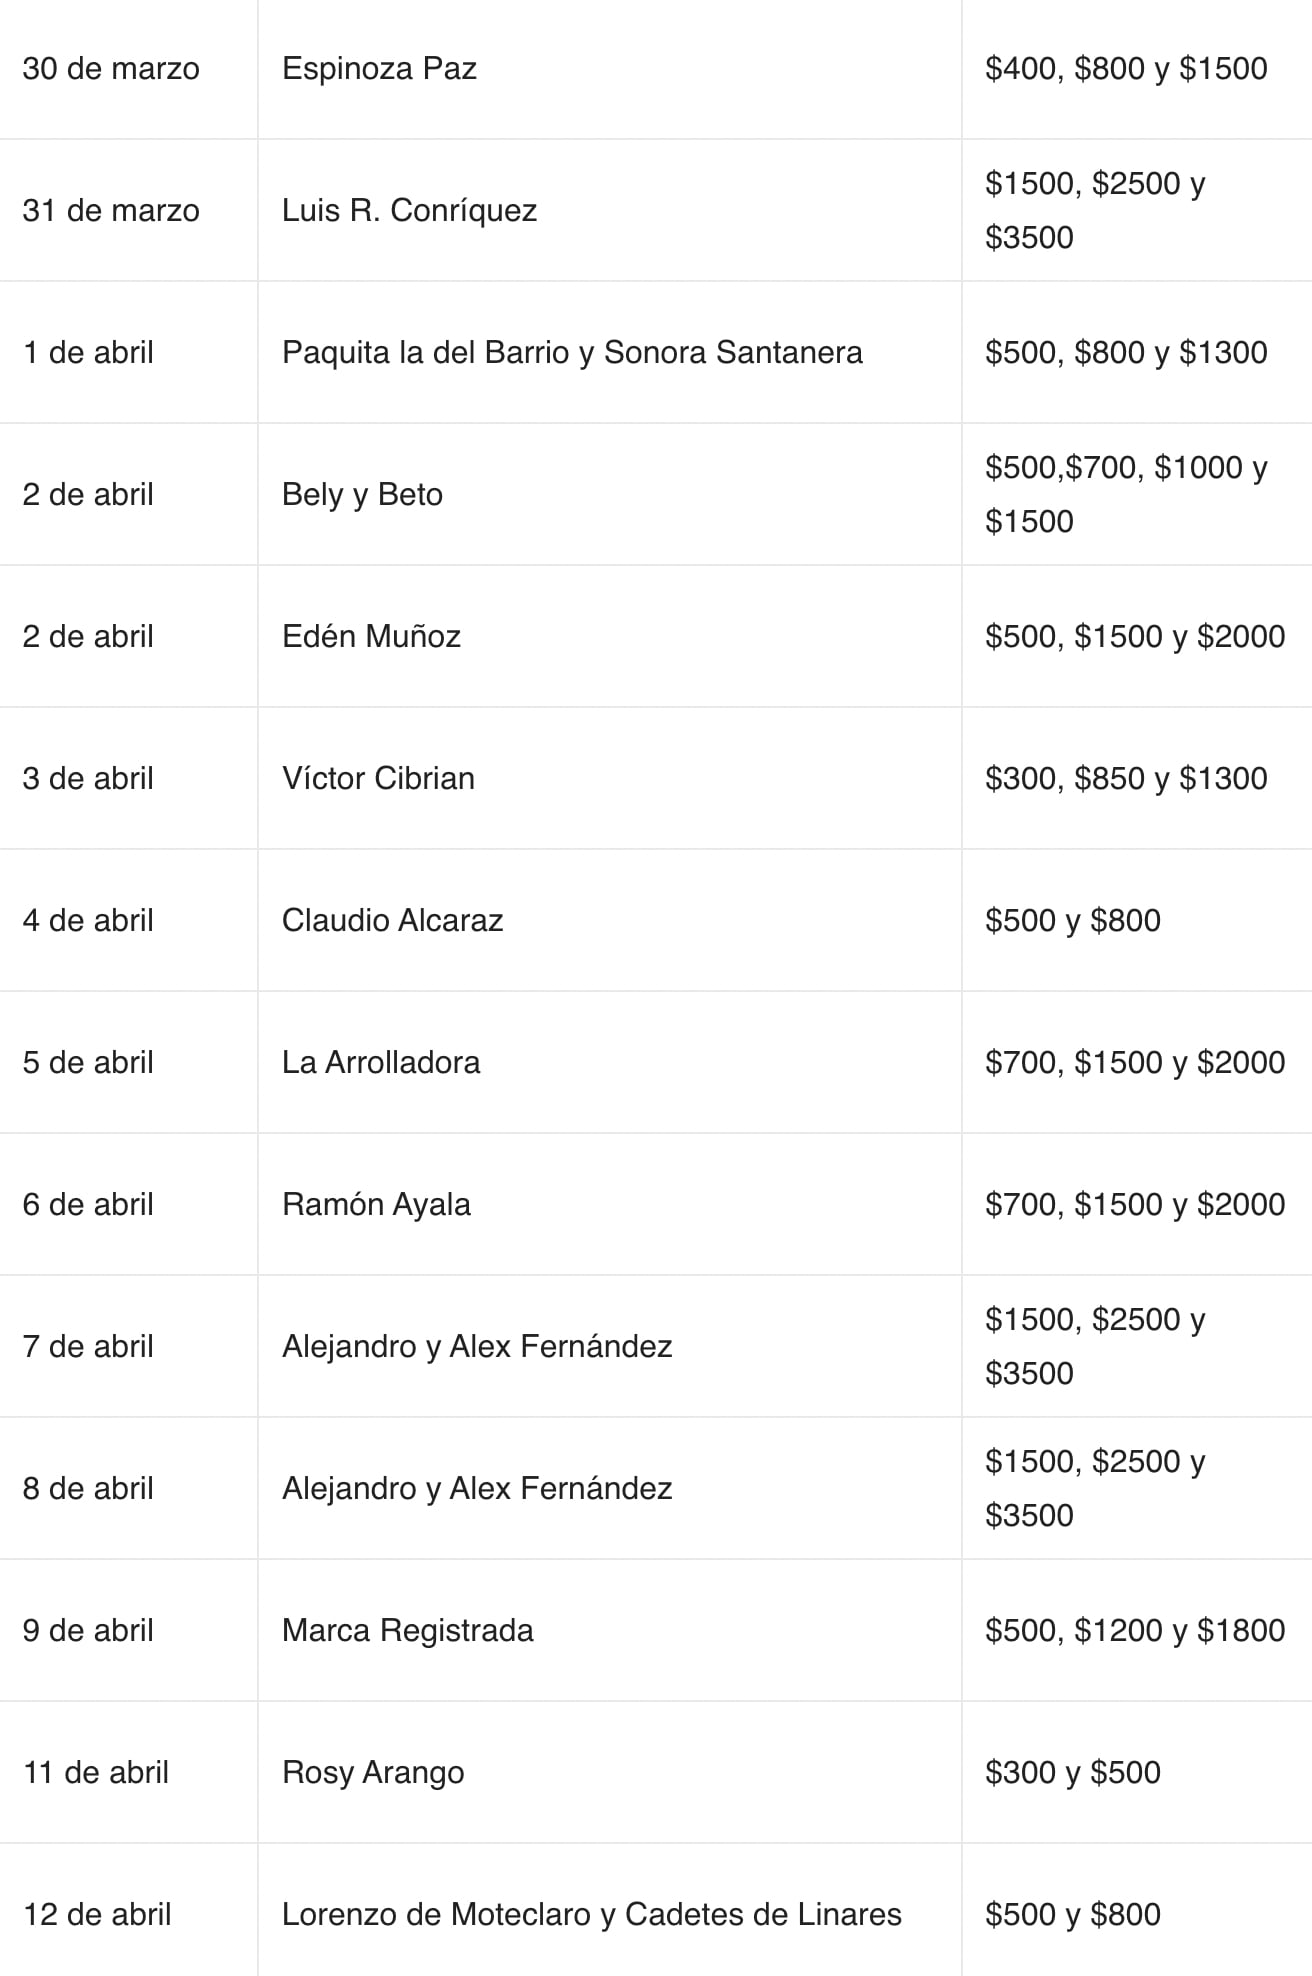Select the "$300, $850 y $1300" prices
1312x1976 pixels.
(x=1126, y=778)
